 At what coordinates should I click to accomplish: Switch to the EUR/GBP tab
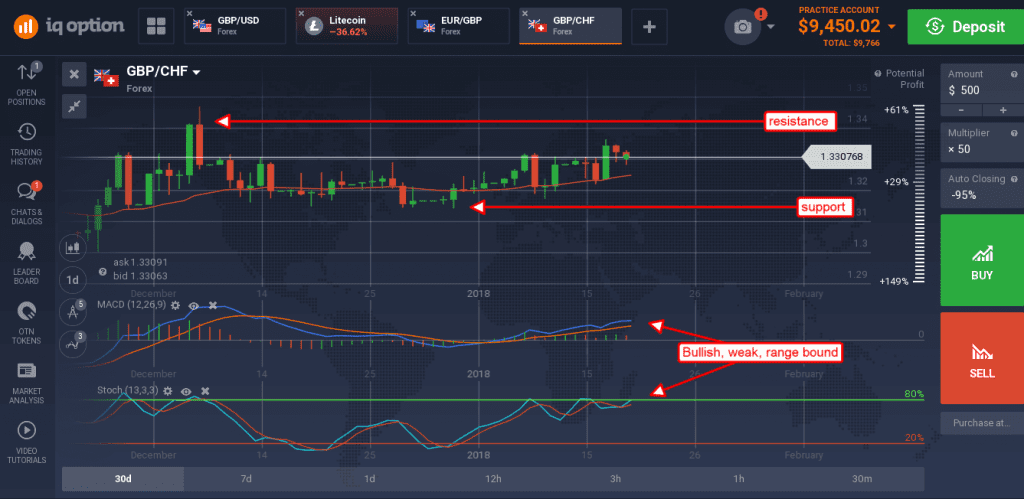pyautogui.click(x=459, y=26)
